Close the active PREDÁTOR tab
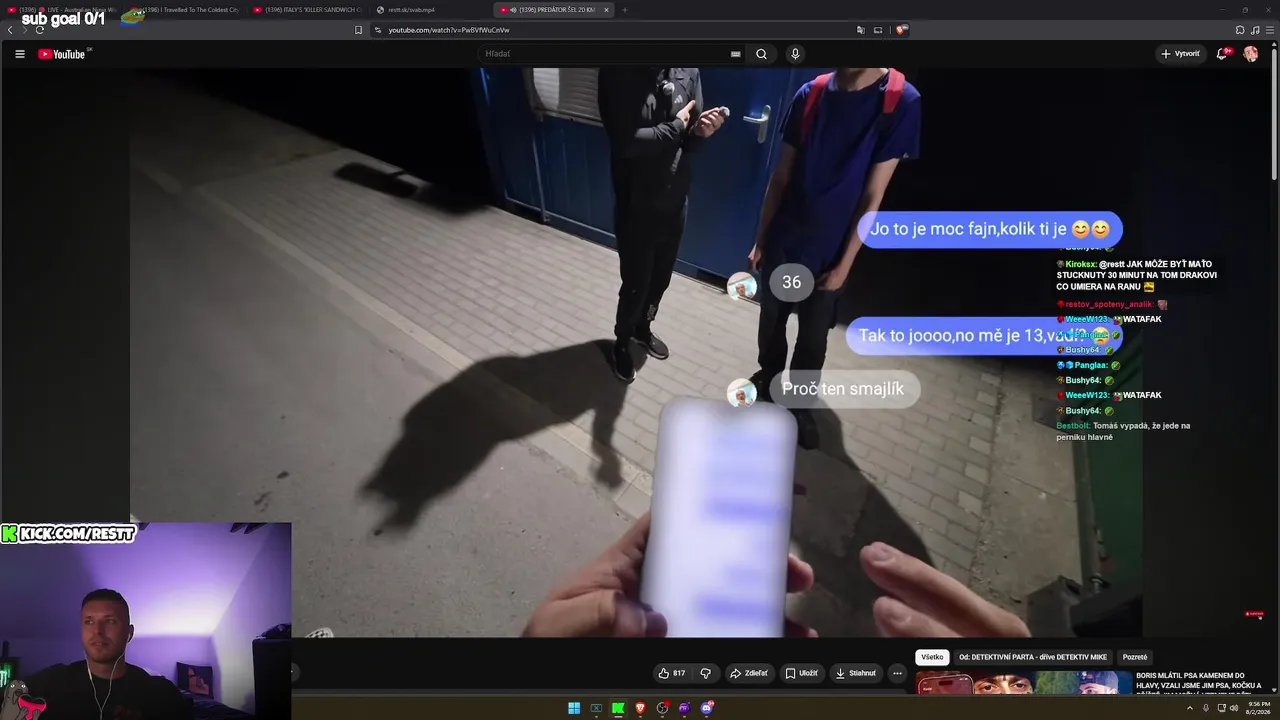Image resolution: width=1280 pixels, height=720 pixels. 606,10
